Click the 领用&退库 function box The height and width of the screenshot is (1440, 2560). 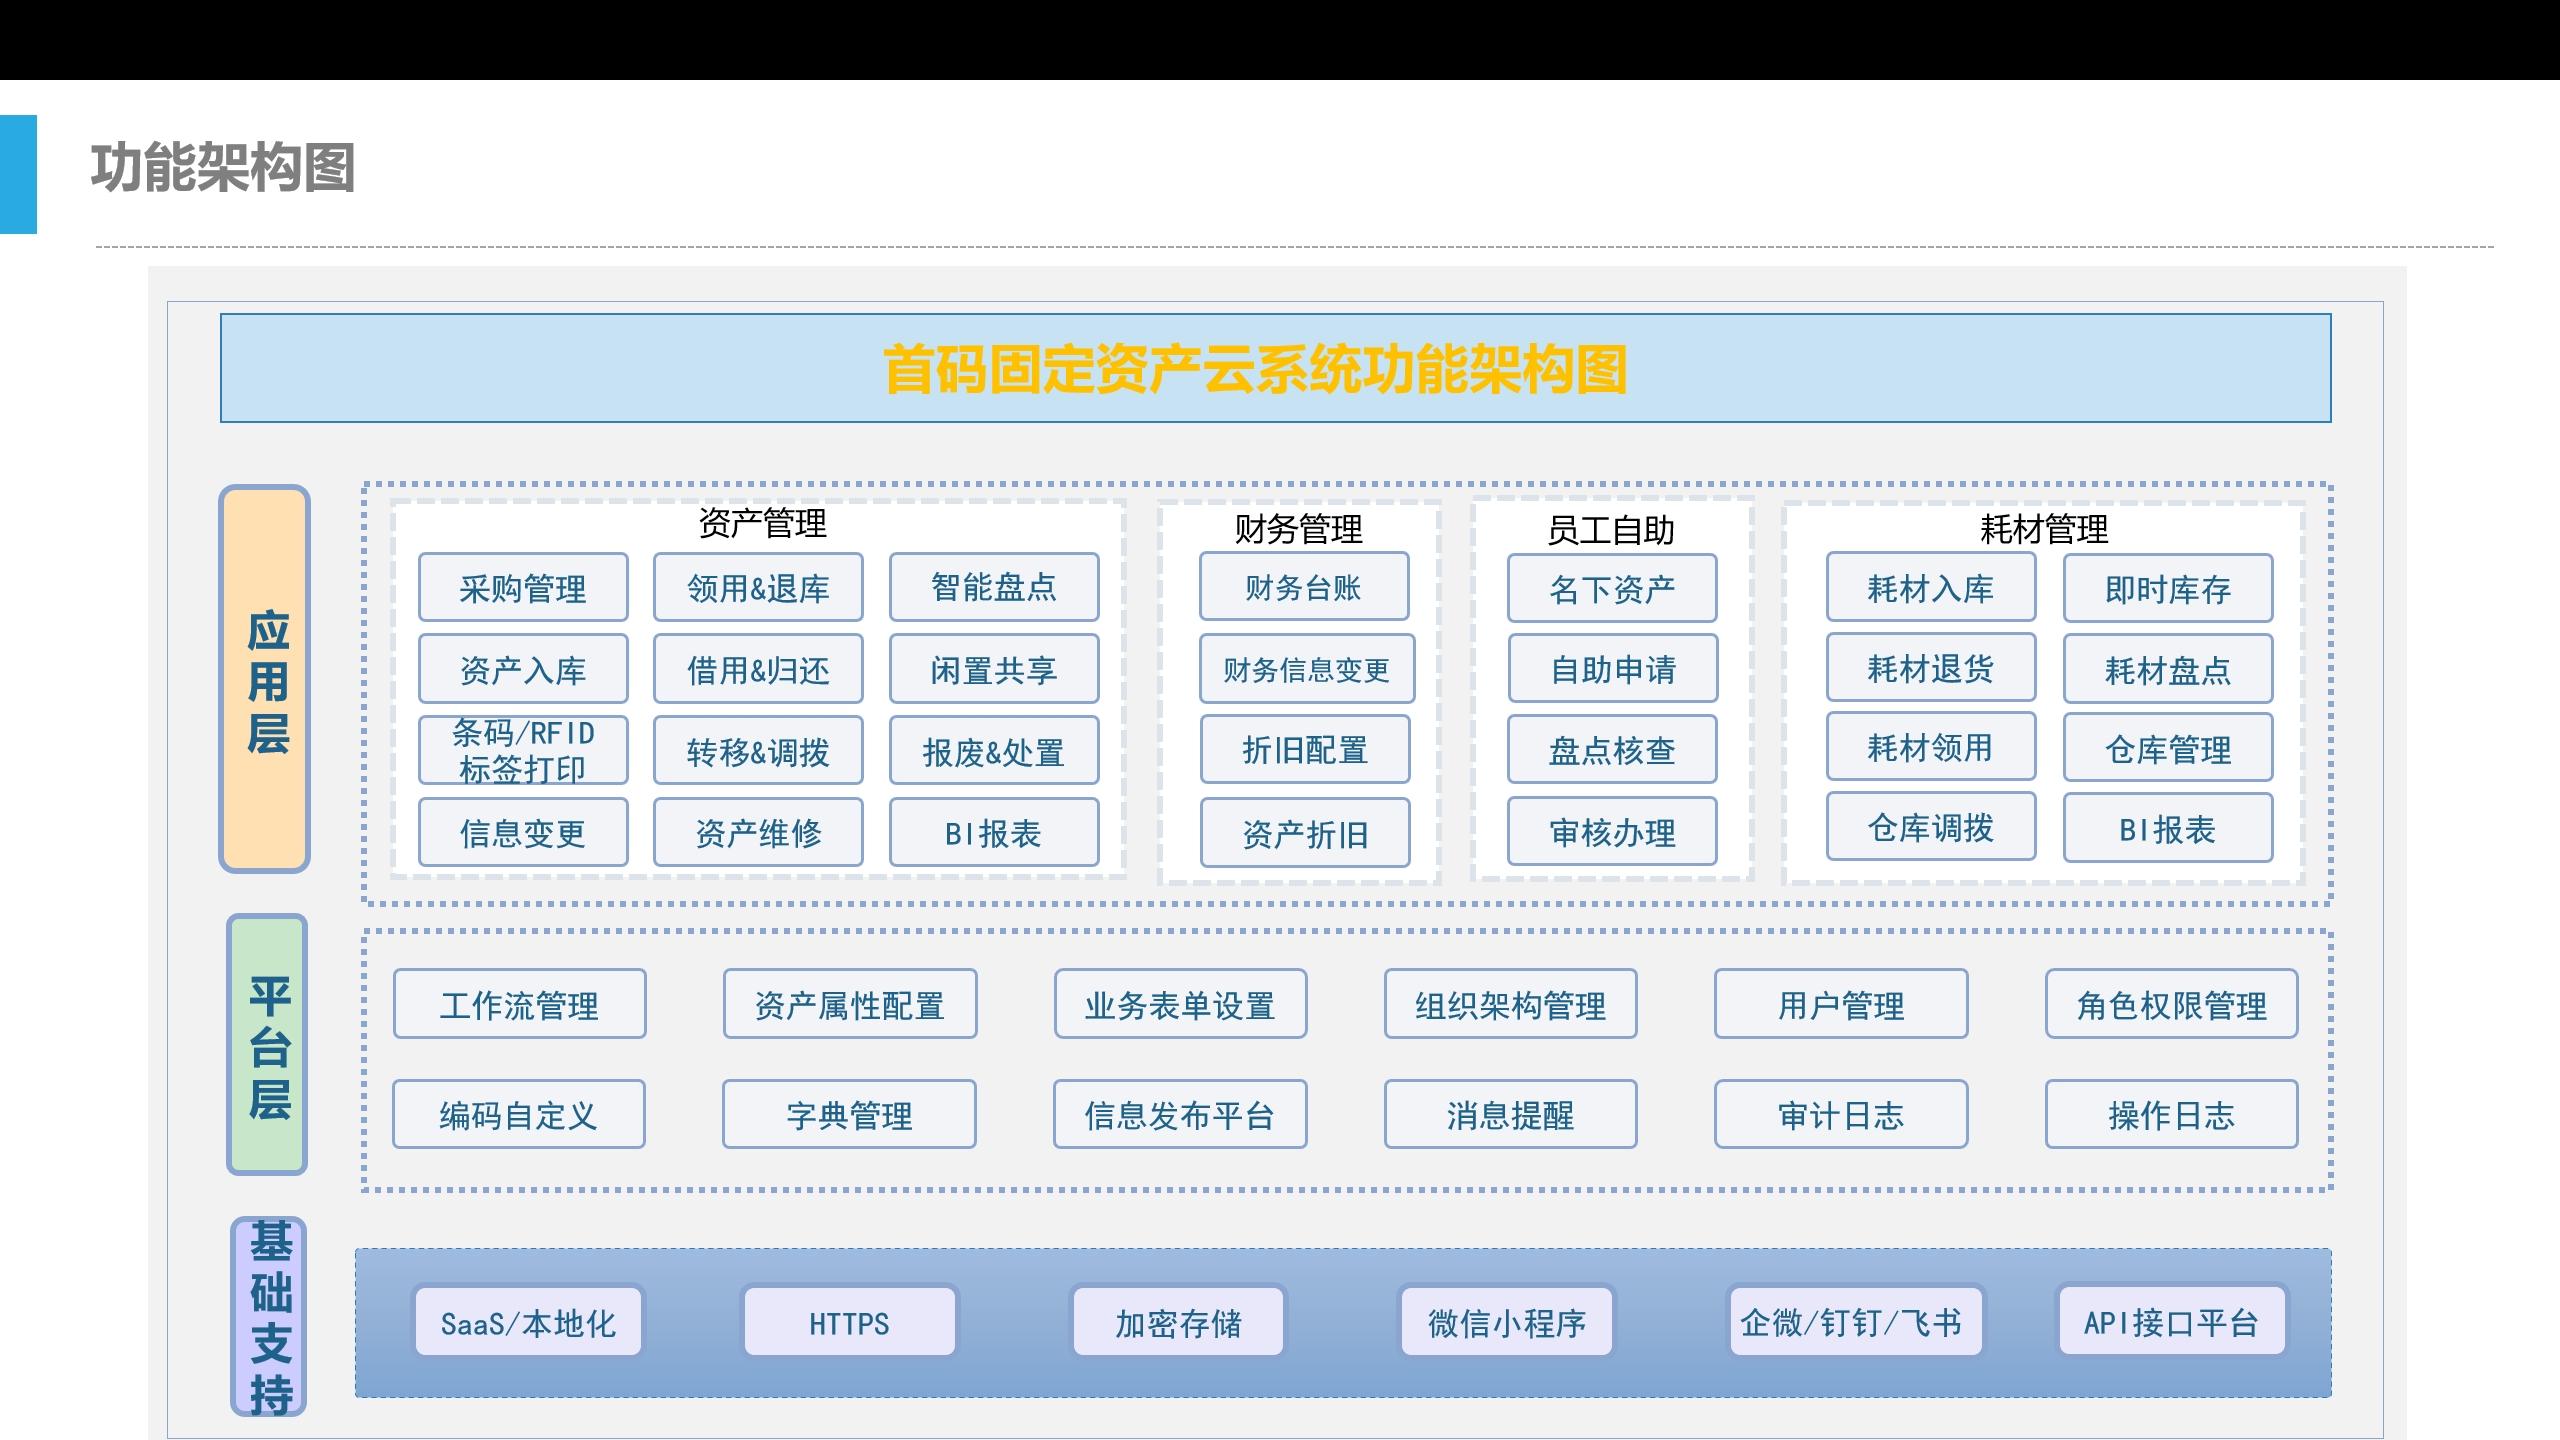758,588
